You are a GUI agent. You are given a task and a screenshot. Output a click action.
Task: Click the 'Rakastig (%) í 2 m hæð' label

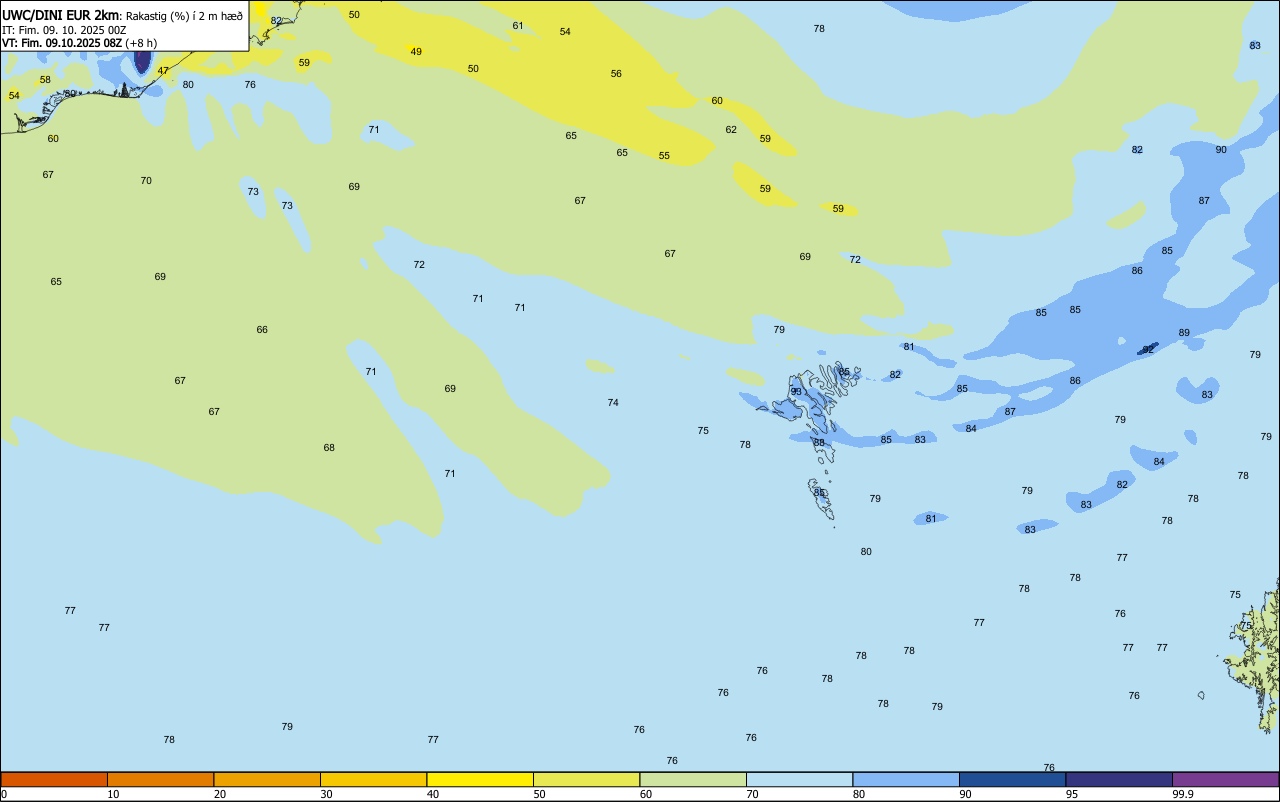184,15
